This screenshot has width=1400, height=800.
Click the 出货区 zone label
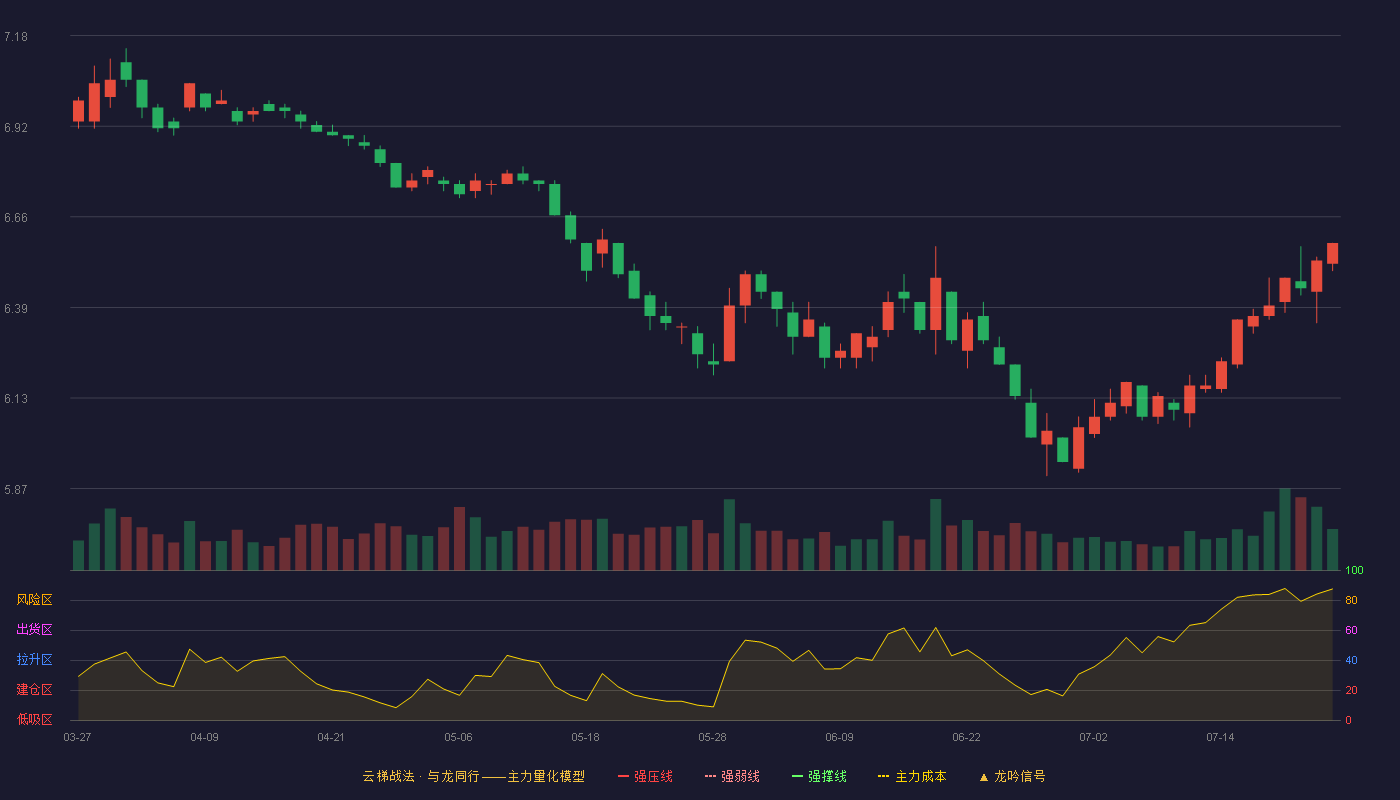(x=34, y=630)
